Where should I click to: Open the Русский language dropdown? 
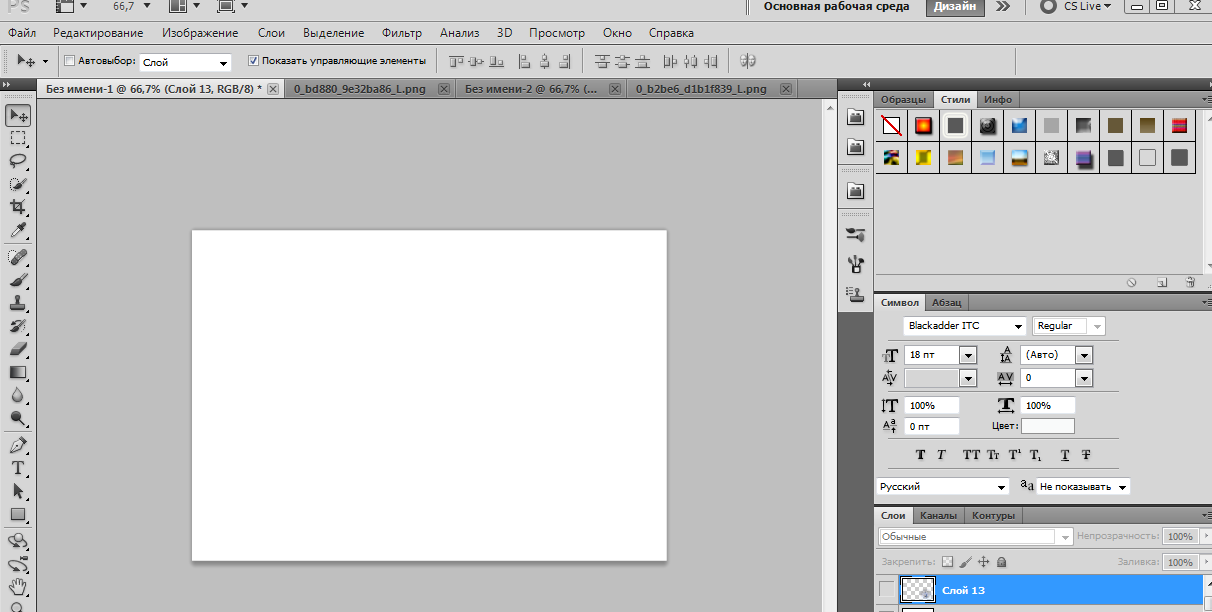(1002, 487)
